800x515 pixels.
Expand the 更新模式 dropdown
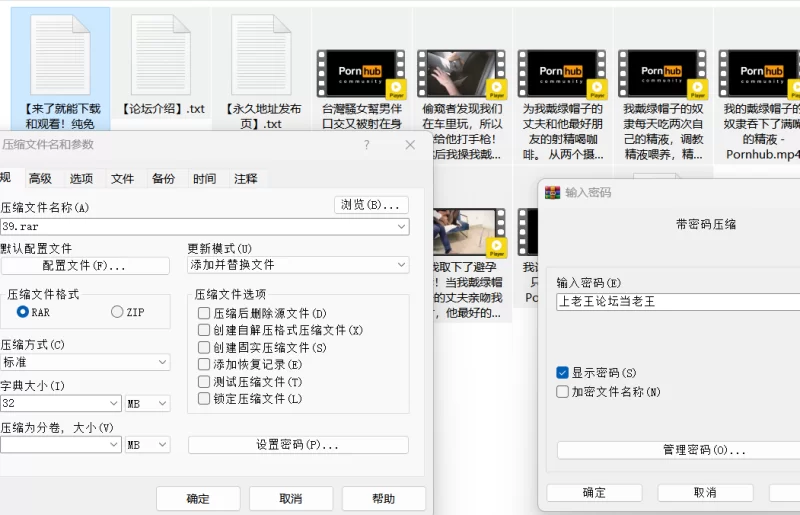tap(401, 265)
